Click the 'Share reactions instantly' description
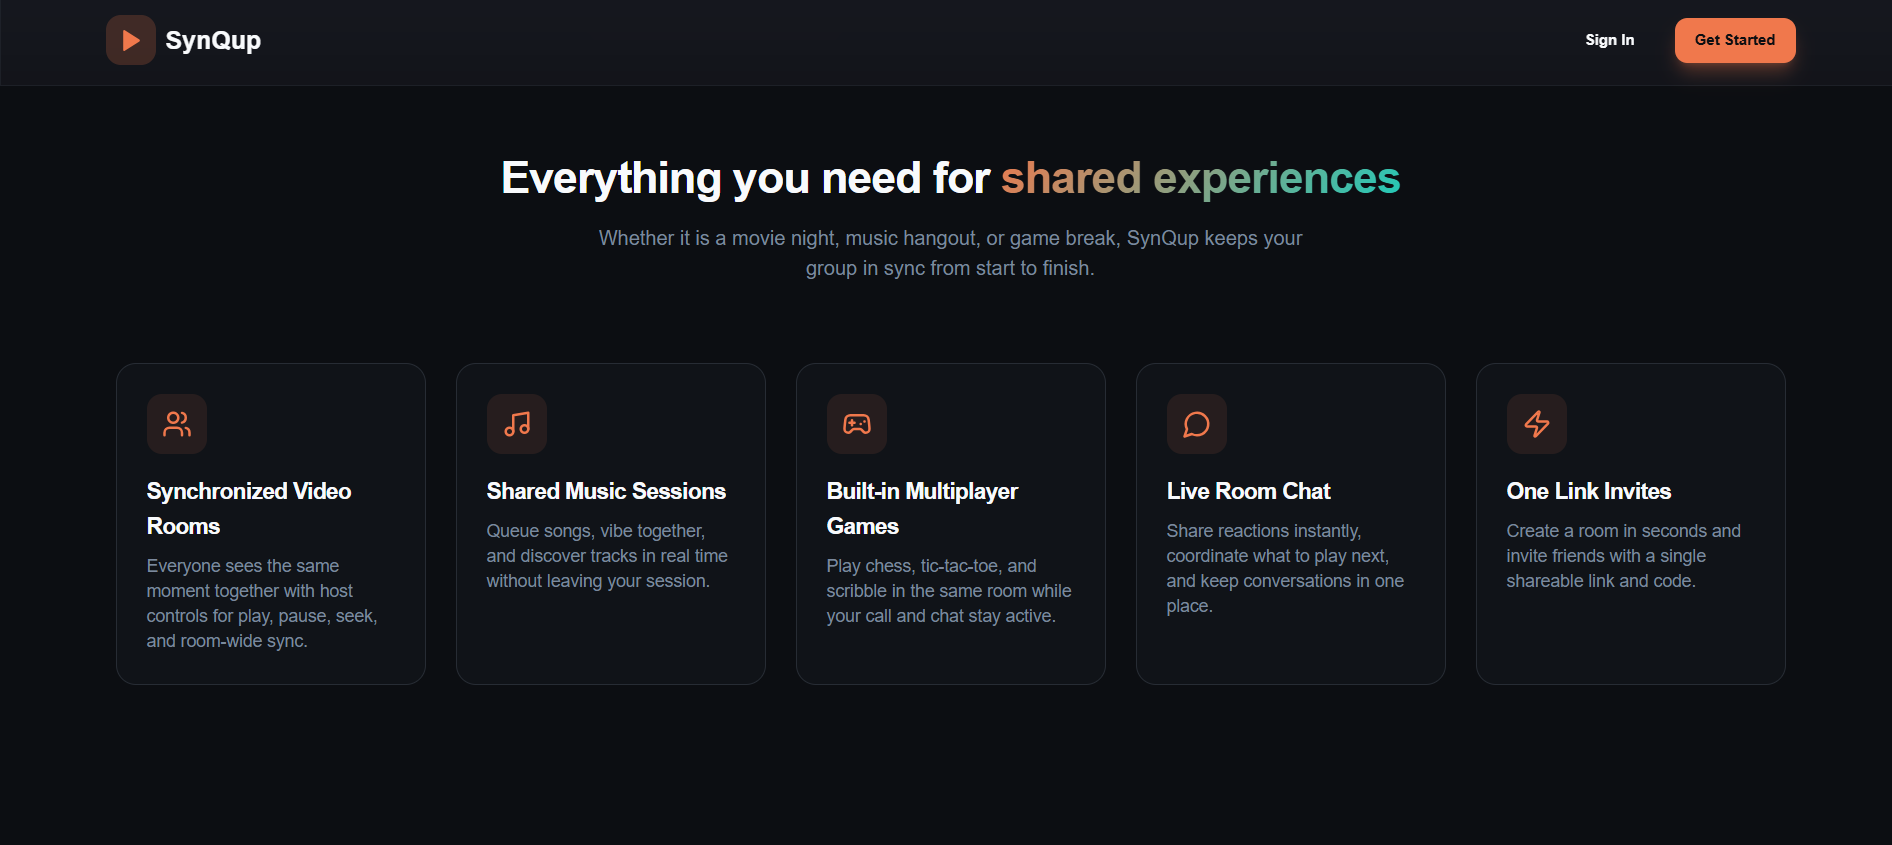 click(x=1285, y=568)
